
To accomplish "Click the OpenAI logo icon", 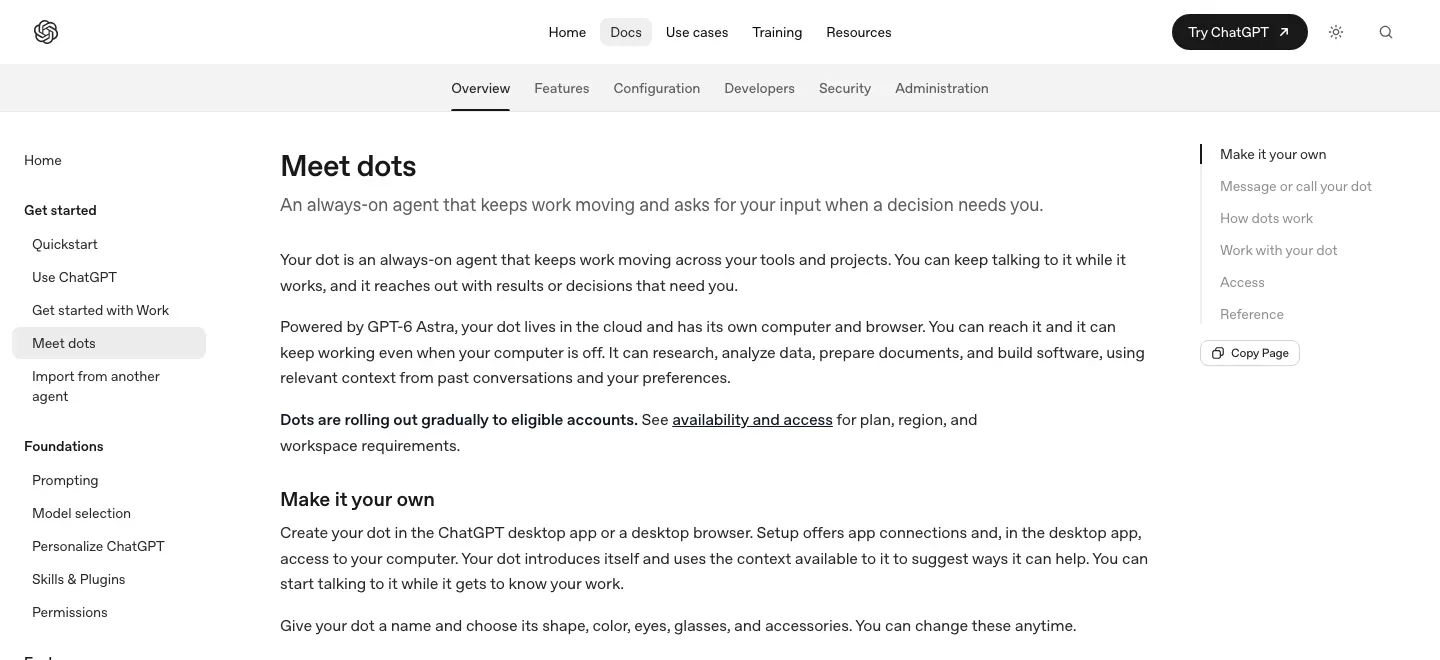I will (46, 32).
